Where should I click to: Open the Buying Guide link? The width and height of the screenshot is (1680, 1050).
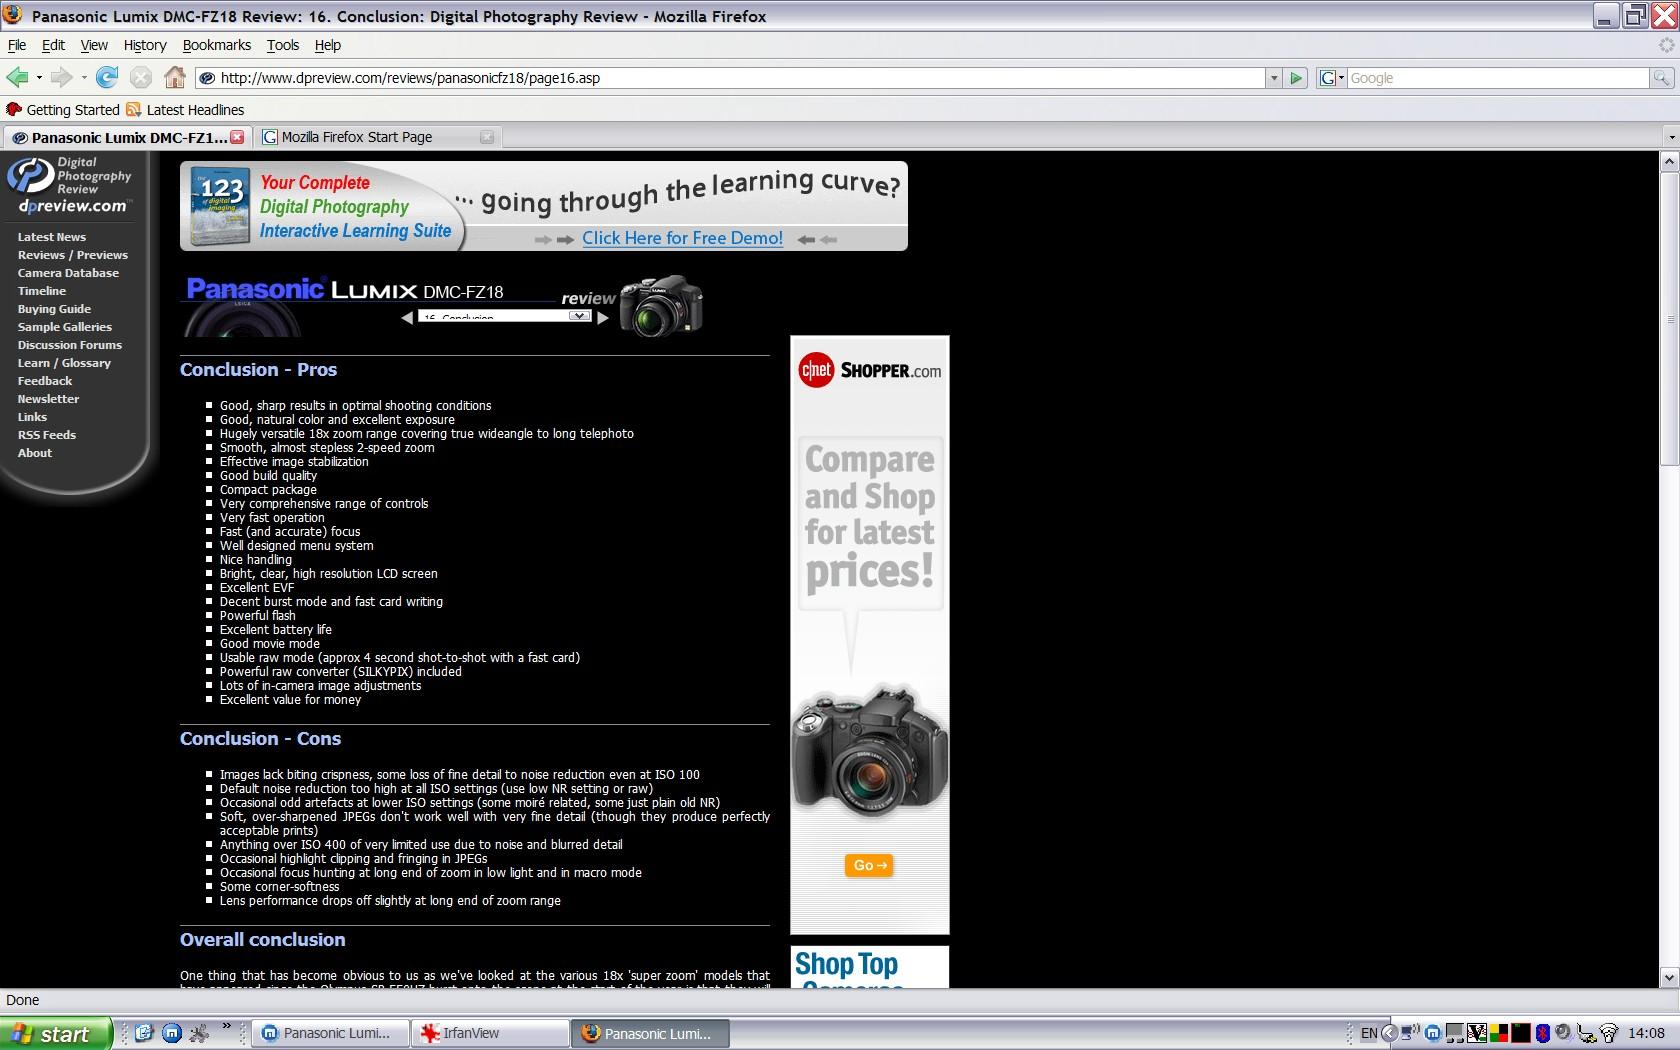coord(54,309)
